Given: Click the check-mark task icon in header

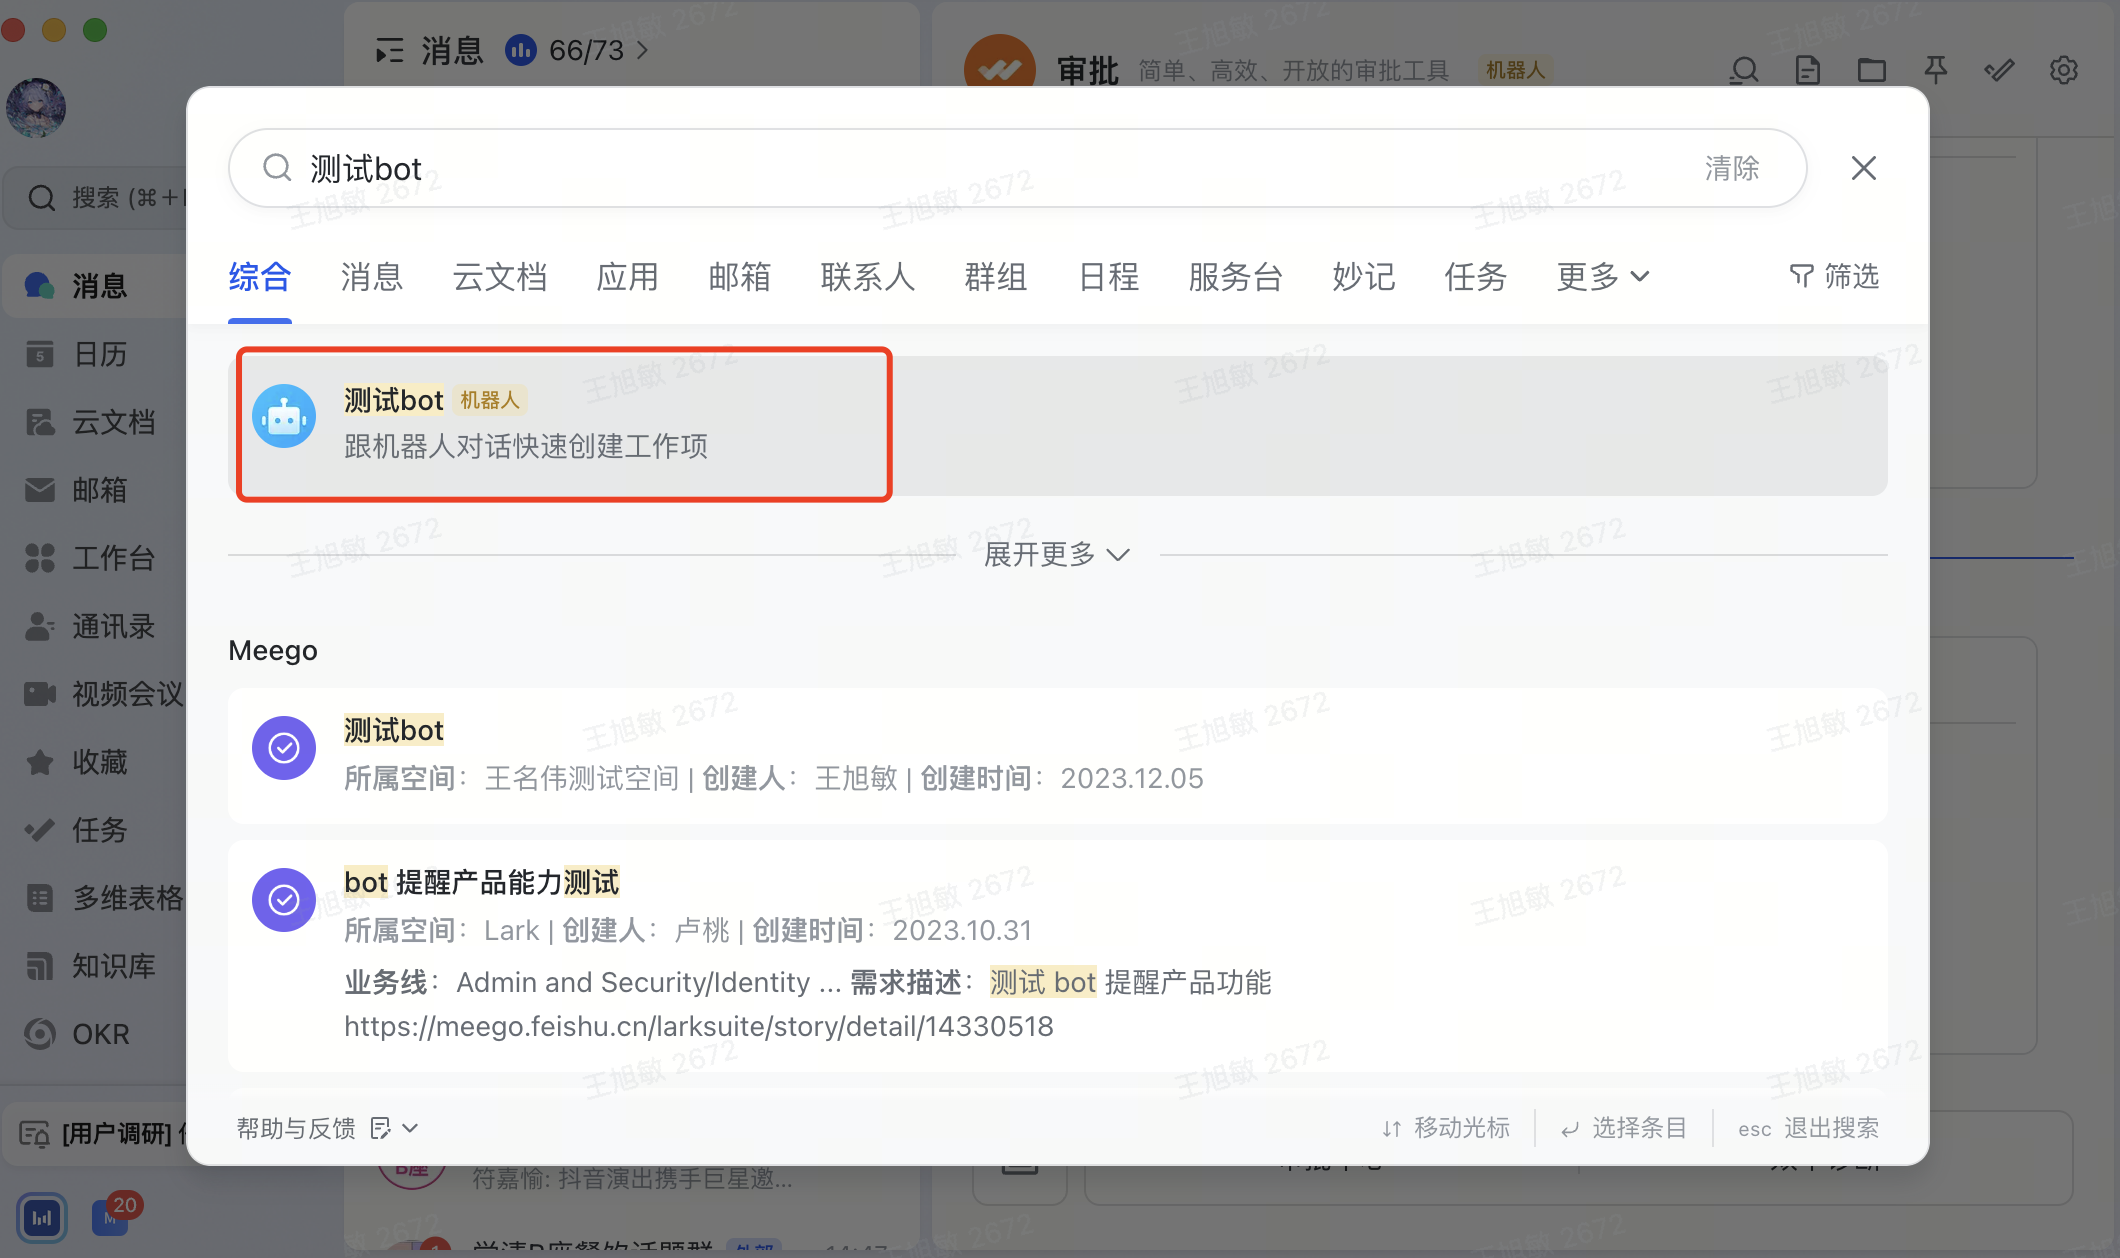Looking at the screenshot, I should (x=2000, y=70).
